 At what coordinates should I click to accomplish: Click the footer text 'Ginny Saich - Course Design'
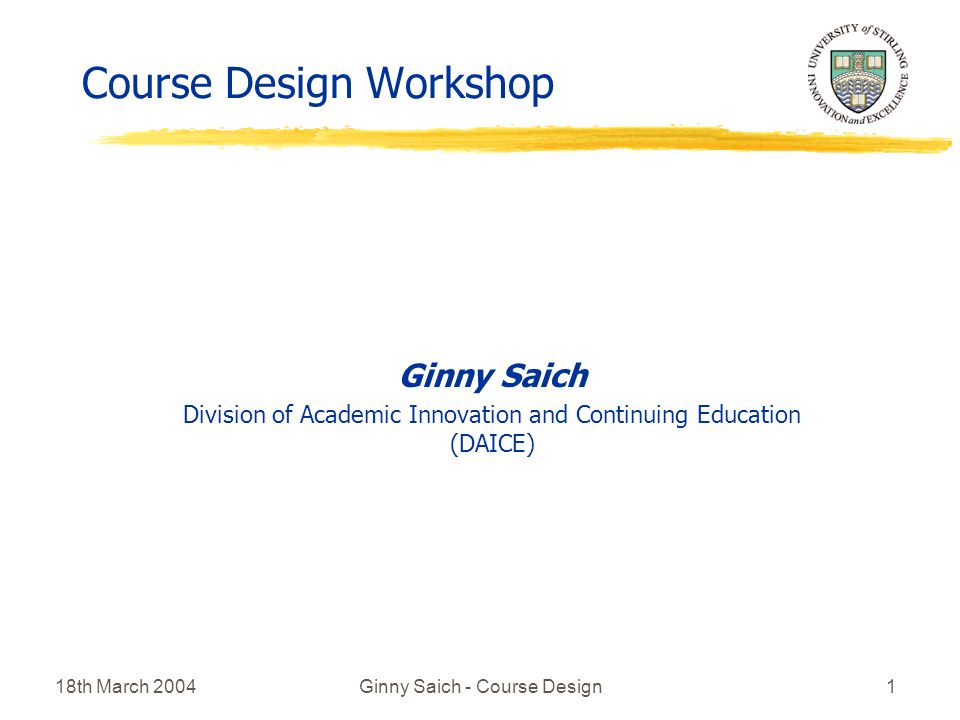tap(480, 687)
